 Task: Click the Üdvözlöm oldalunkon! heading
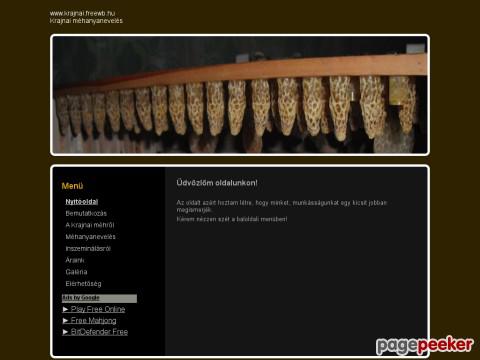point(217,183)
